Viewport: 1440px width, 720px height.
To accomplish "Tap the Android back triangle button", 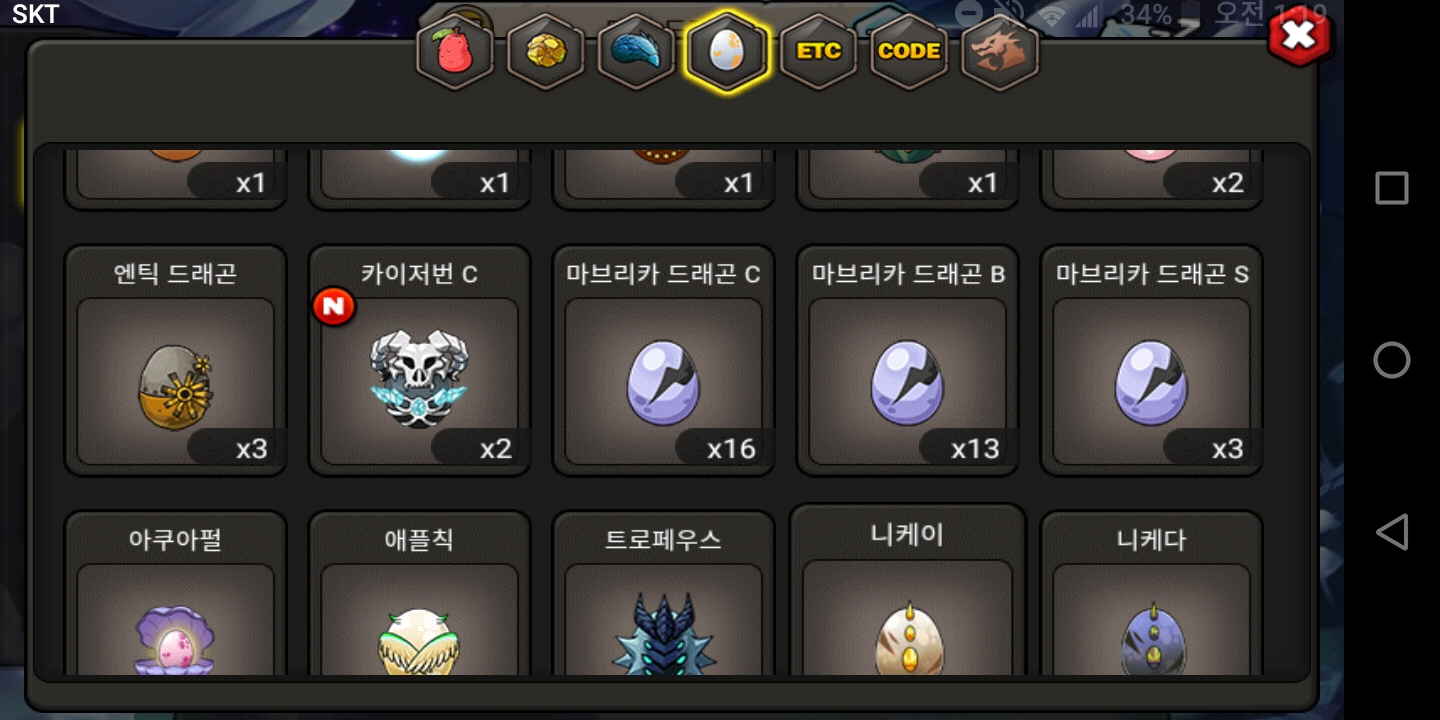I will point(1392,532).
